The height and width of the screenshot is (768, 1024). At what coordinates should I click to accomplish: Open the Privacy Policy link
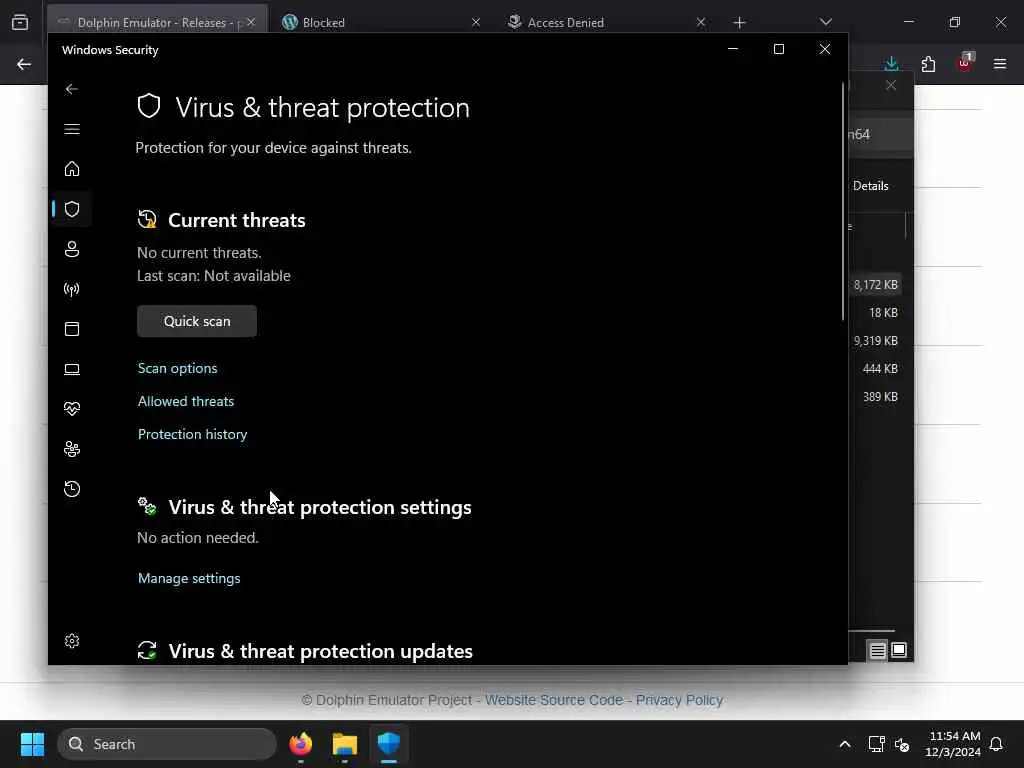tap(679, 700)
